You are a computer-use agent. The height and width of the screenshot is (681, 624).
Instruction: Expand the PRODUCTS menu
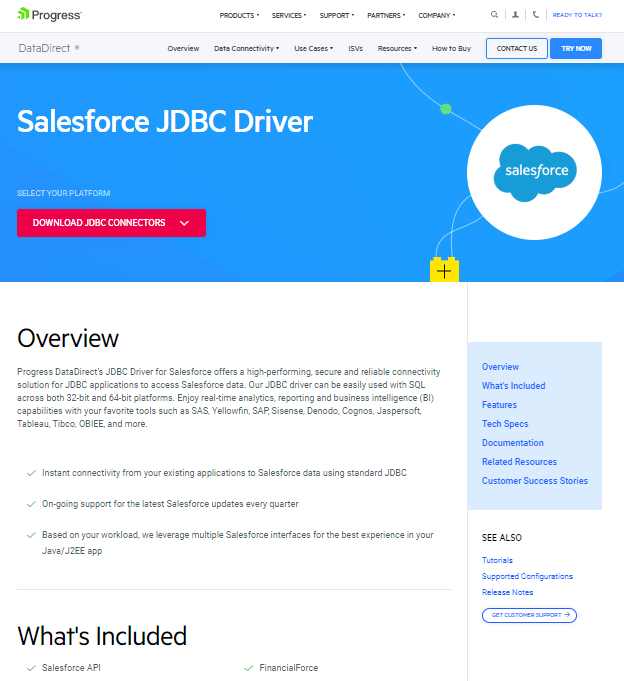pos(239,15)
